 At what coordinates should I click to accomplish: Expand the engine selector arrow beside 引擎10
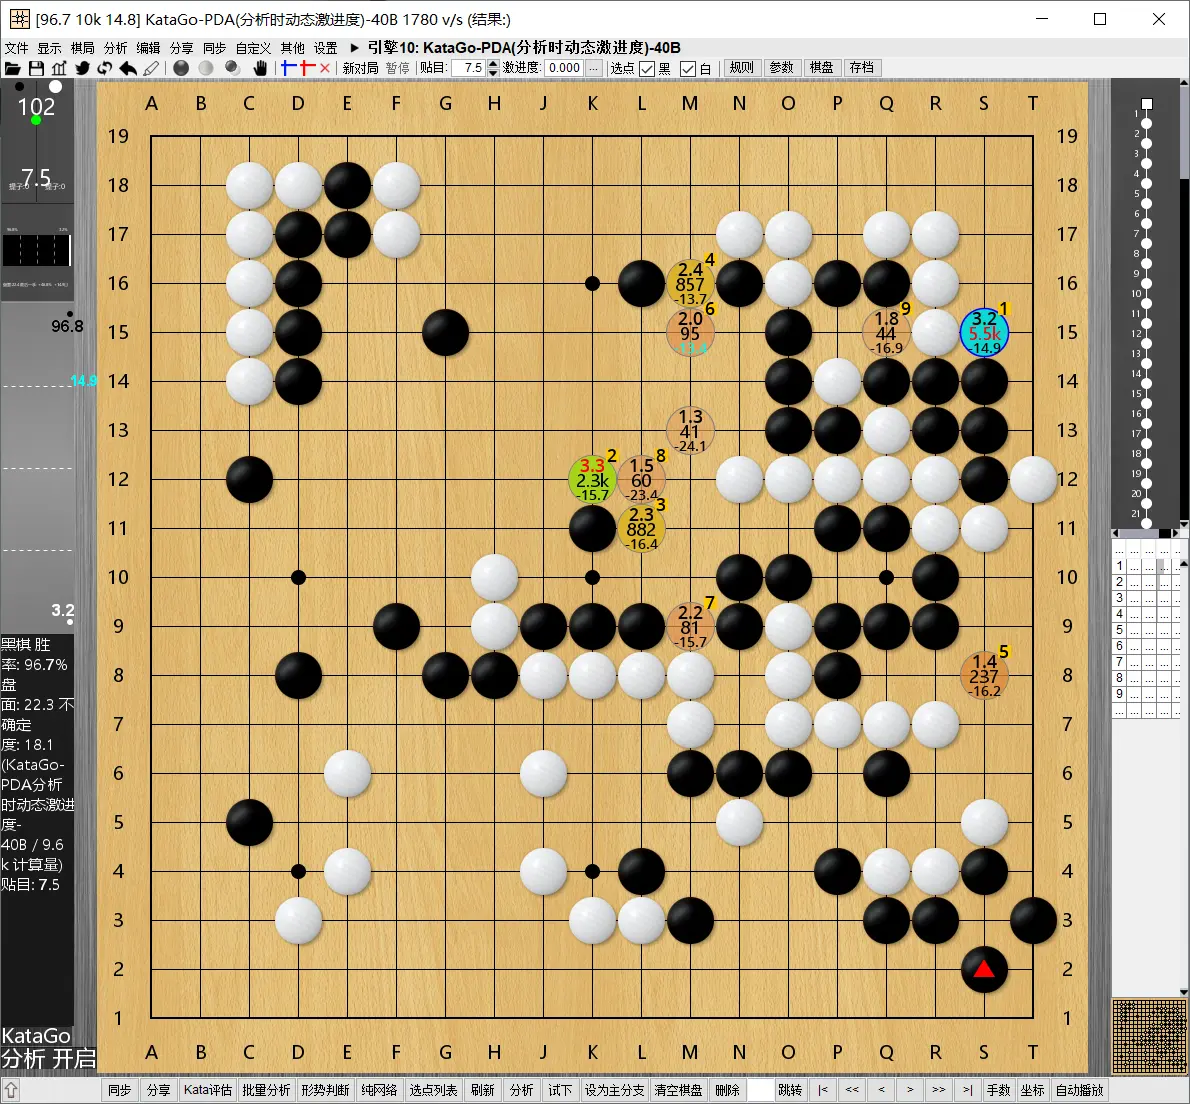coord(355,48)
